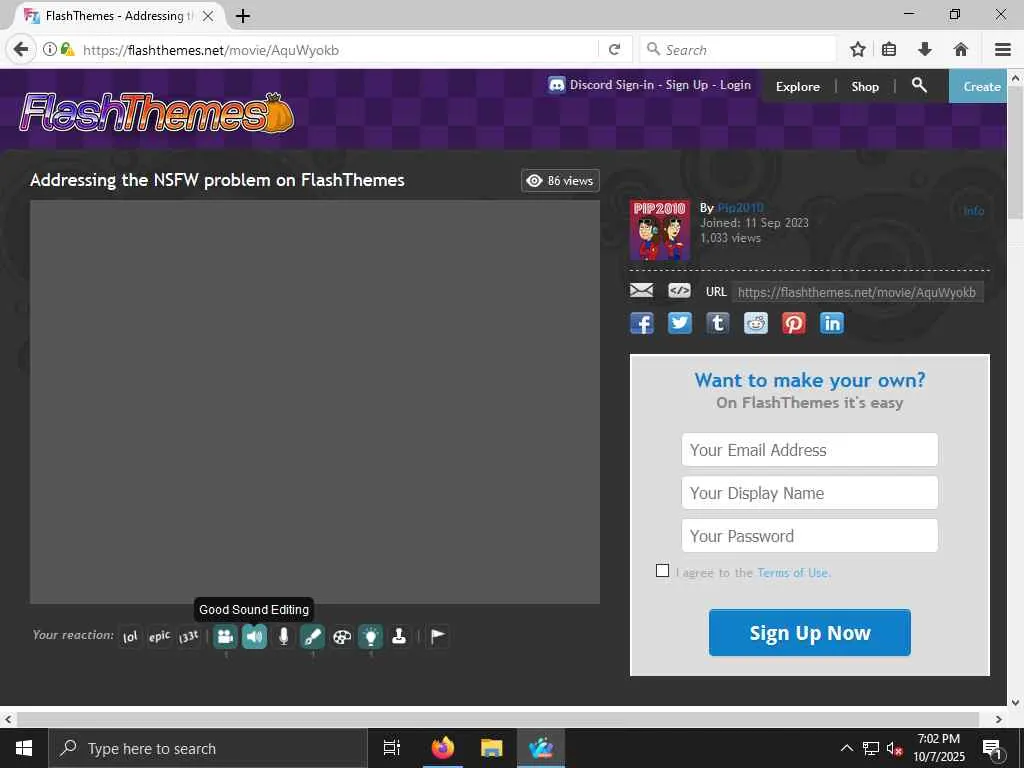Share the movie via envelope email icon
This screenshot has height=768, width=1024.
(641, 290)
